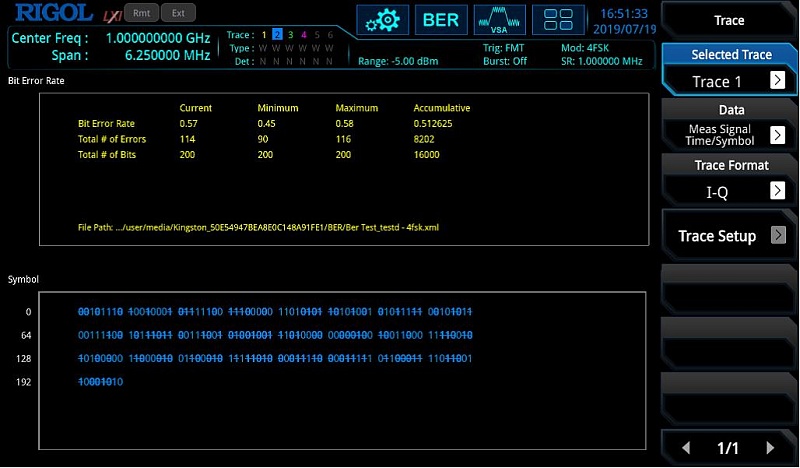Select trace number 3 in magenta

click(291, 35)
